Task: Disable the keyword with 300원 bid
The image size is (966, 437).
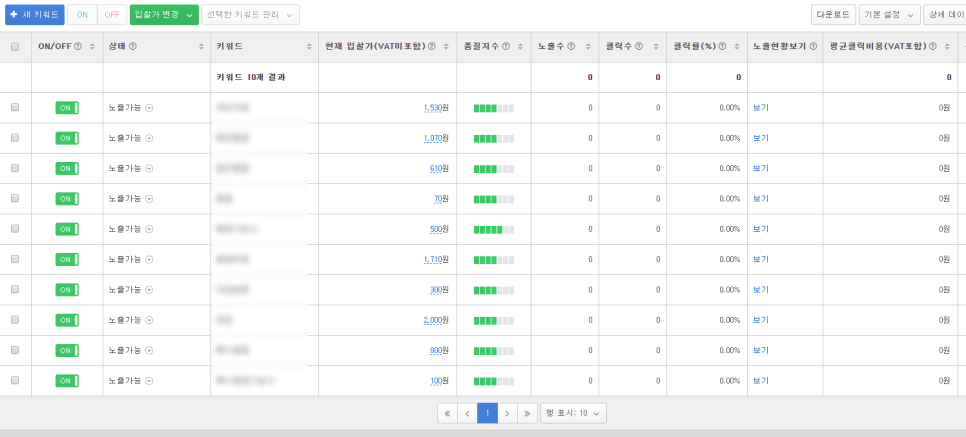Action: pos(67,290)
